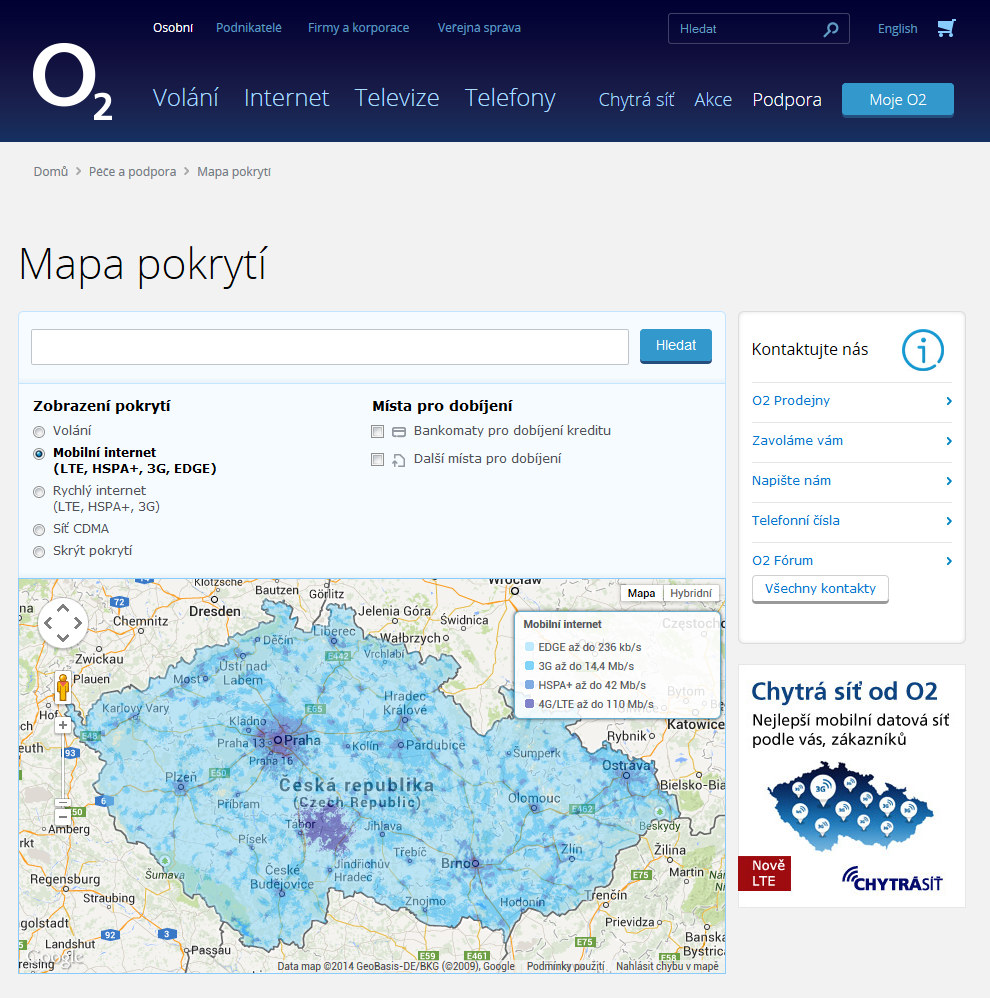The height and width of the screenshot is (998, 990).
Task: Open the Chytrá síť od O2 banner
Action: click(851, 786)
